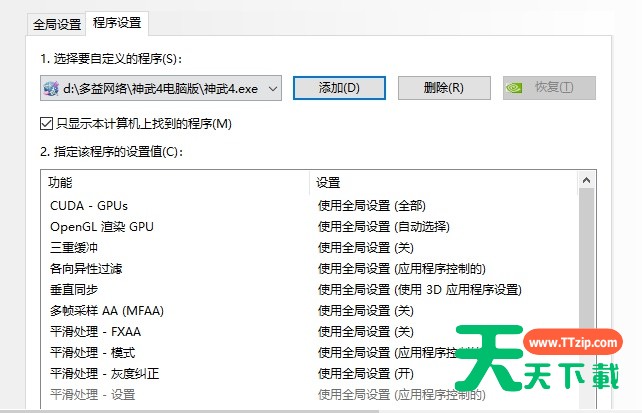The height and width of the screenshot is (413, 642).
Task: Select the 程序设置 tab
Action: point(117,23)
